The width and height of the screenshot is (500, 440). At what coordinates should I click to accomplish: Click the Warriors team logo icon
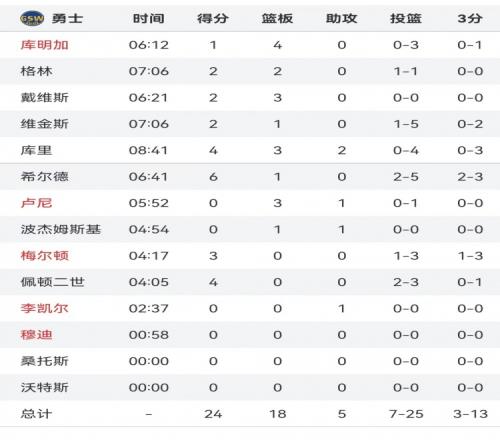point(32,18)
